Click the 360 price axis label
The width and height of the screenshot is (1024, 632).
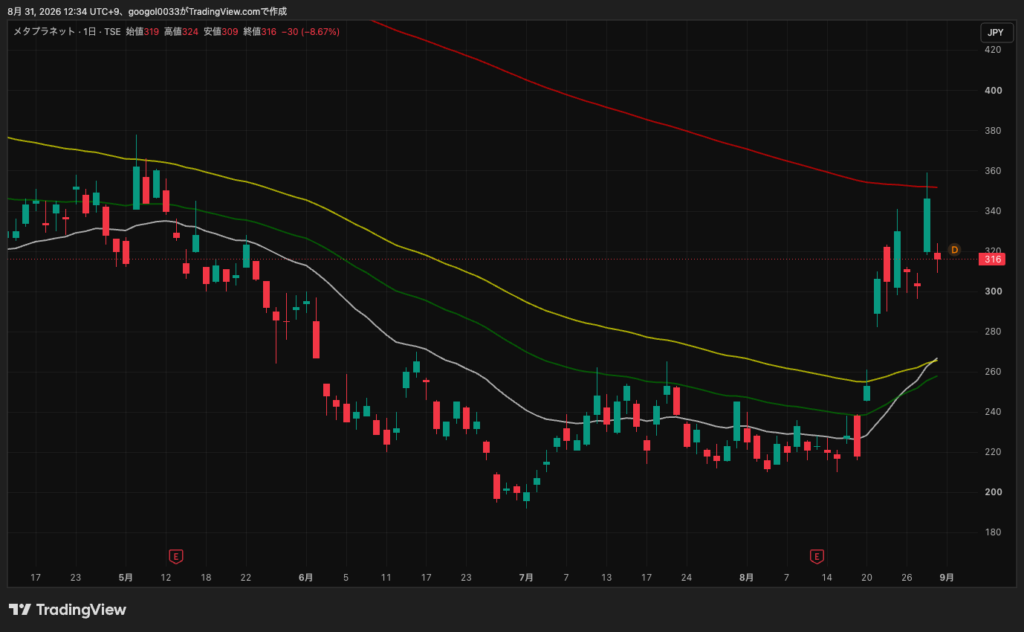tap(993, 170)
